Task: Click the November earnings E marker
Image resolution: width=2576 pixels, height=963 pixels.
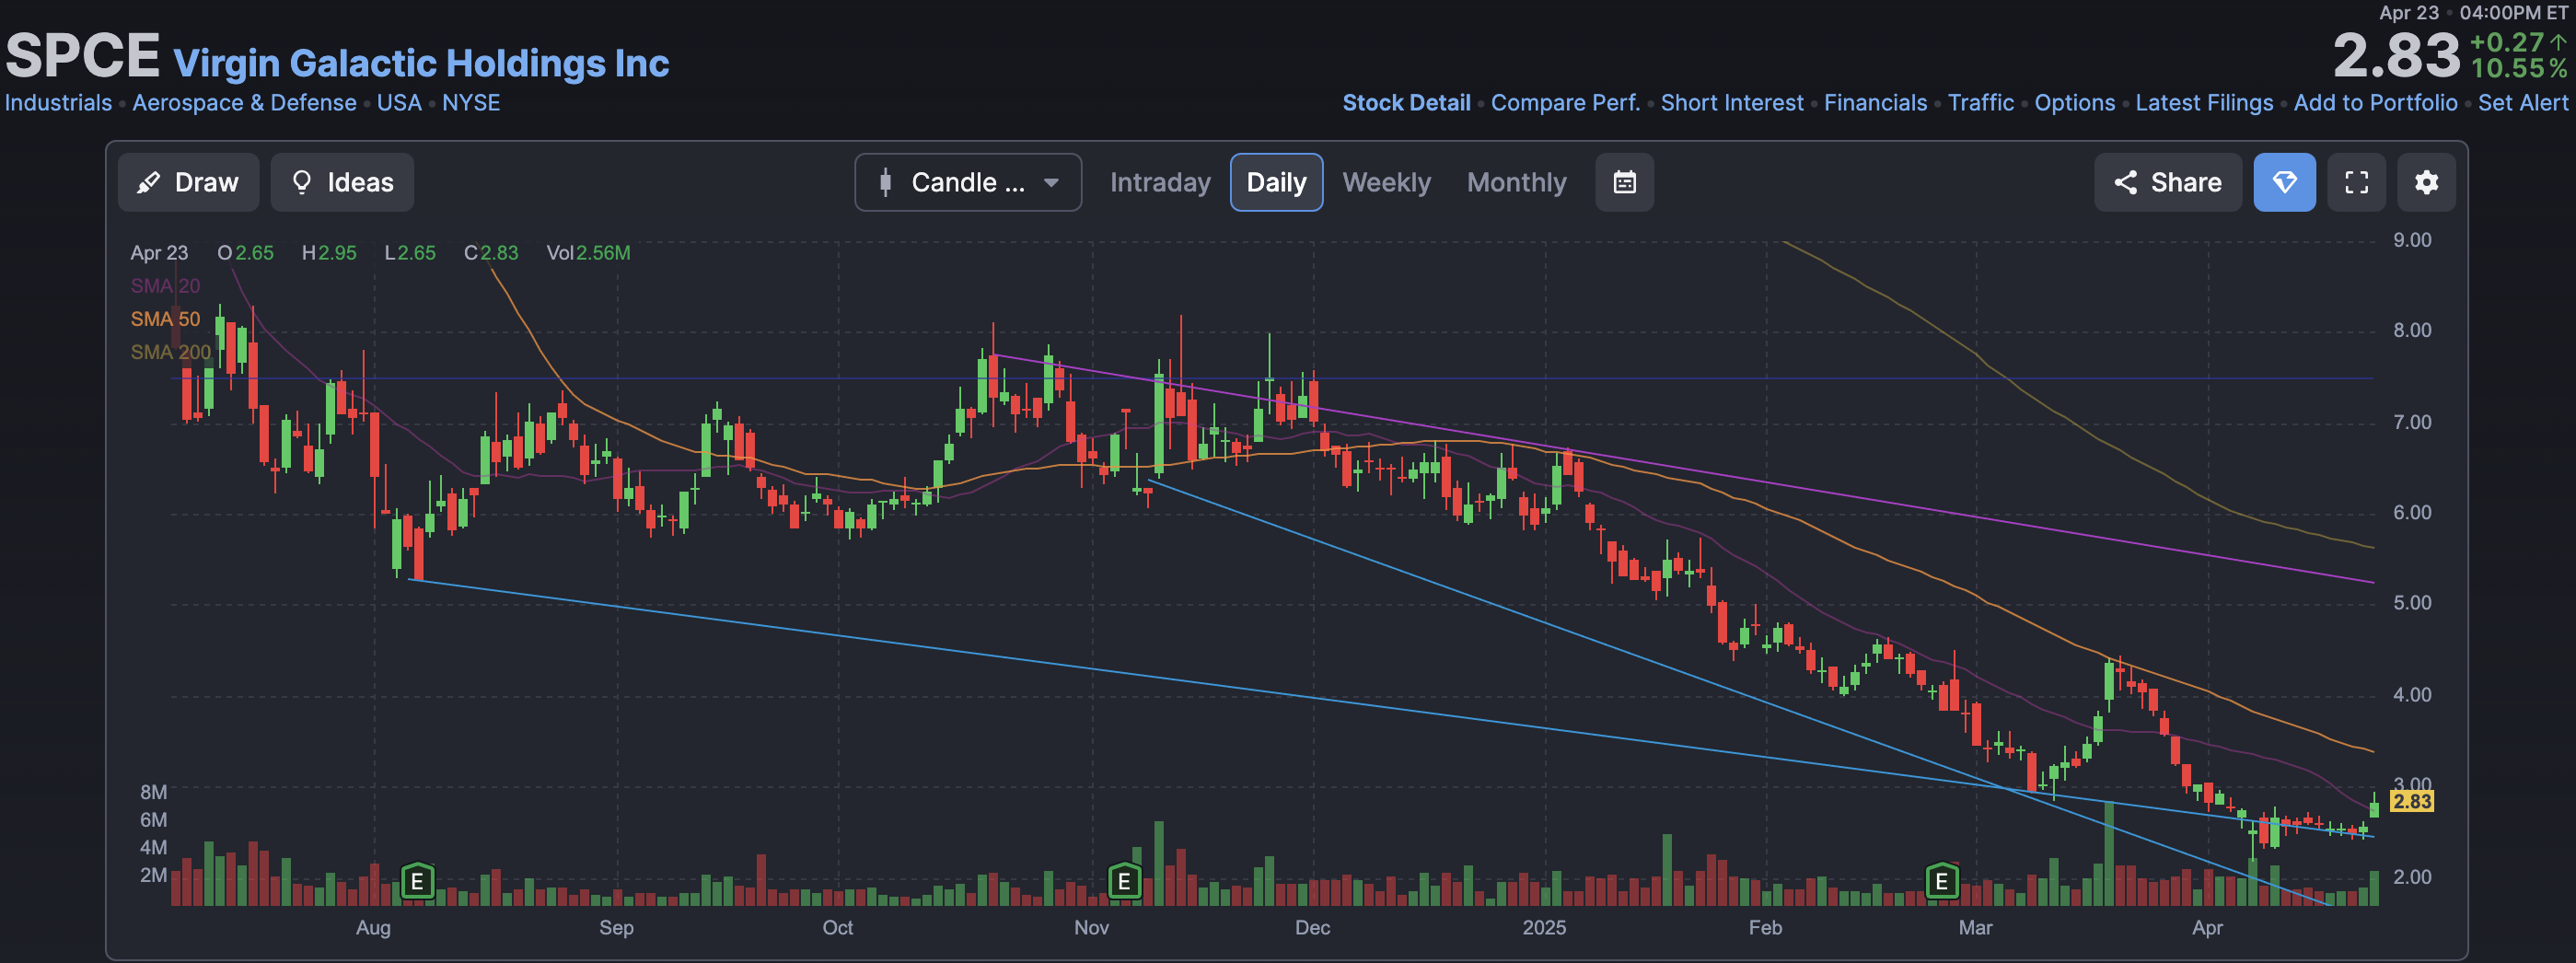Action: coord(1124,881)
